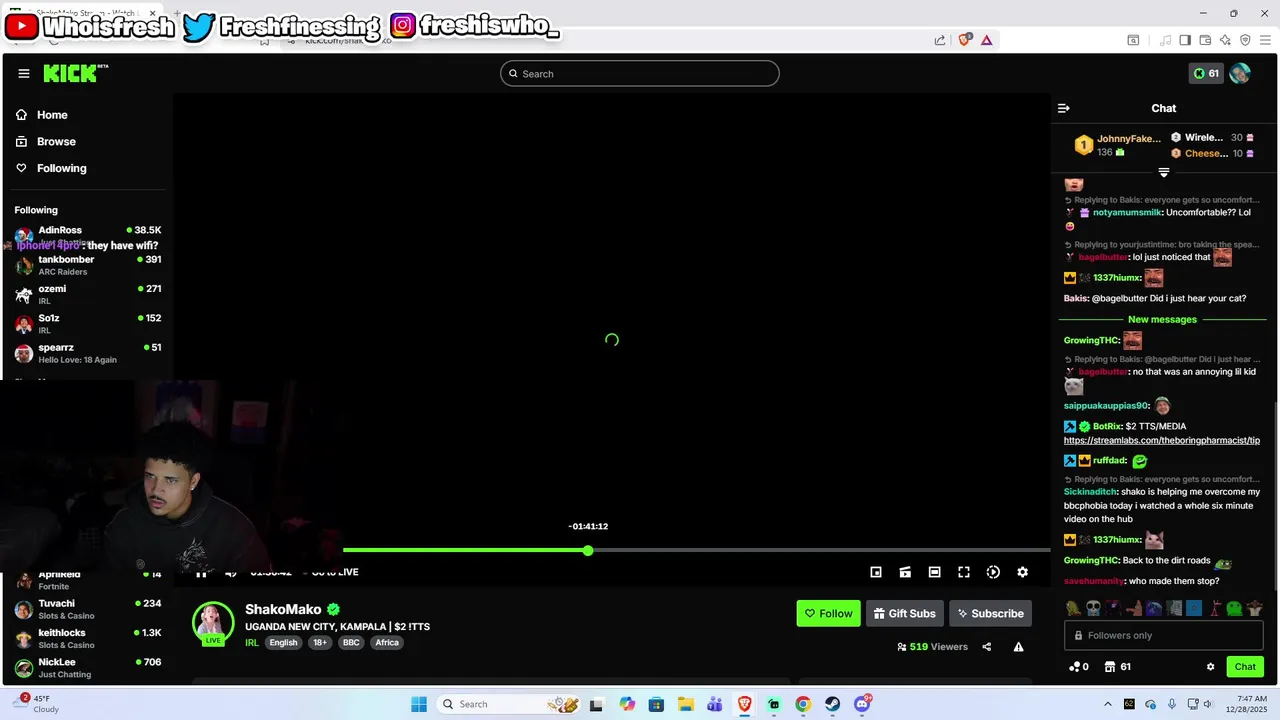Pick the green blob emote in chat
The height and width of the screenshot is (720, 1280).
coord(1234,608)
